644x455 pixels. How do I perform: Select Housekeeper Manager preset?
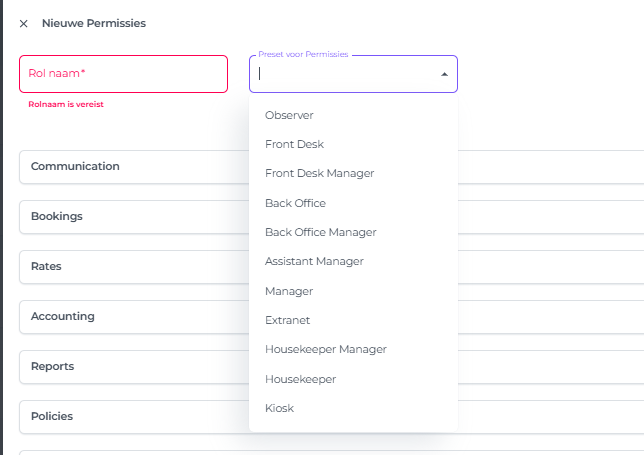point(325,349)
